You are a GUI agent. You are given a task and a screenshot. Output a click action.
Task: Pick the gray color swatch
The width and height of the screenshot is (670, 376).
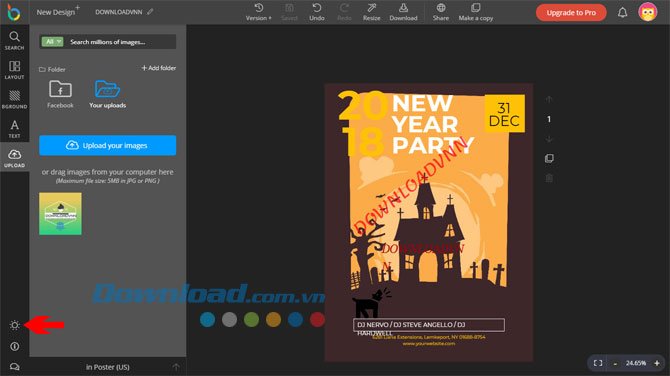click(229, 319)
